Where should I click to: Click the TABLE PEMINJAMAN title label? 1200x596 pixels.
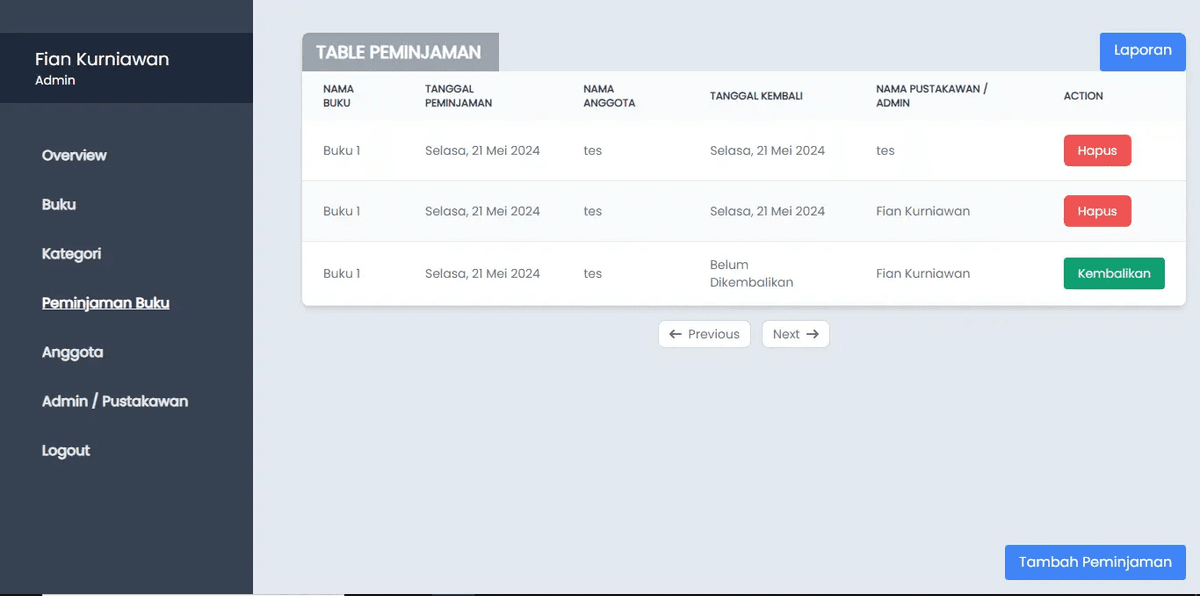click(x=399, y=52)
